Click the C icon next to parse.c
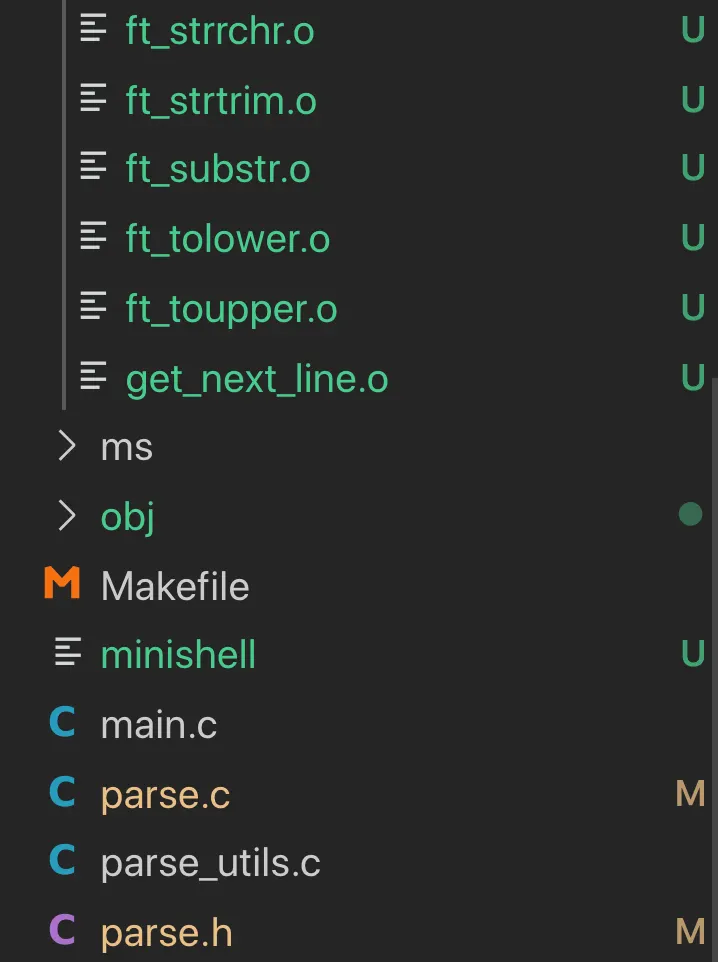718x962 pixels. click(62, 793)
